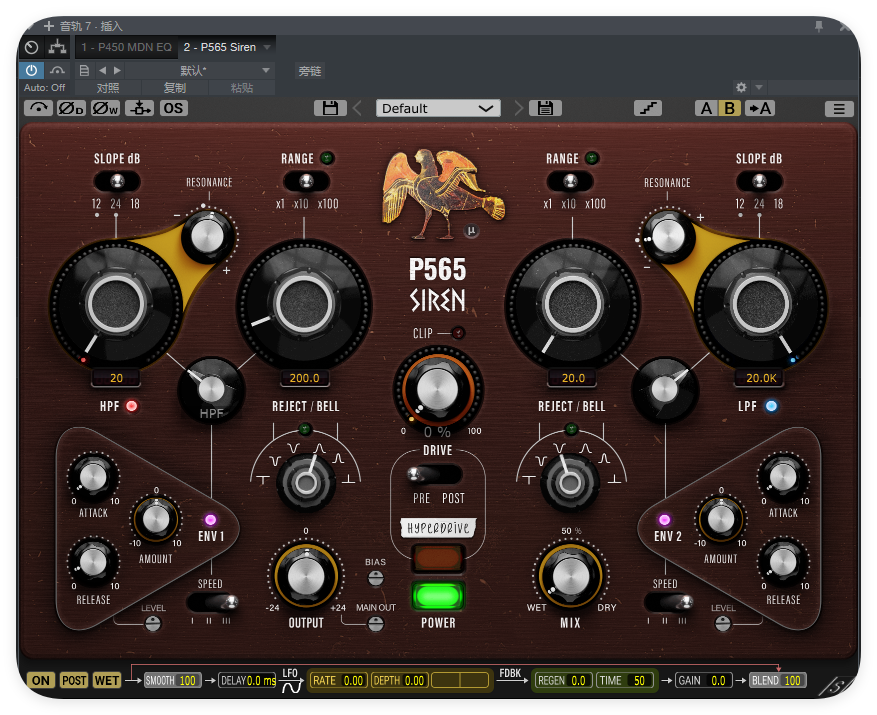Save preset with right floppy icon
The height and width of the screenshot is (715, 877).
point(545,108)
